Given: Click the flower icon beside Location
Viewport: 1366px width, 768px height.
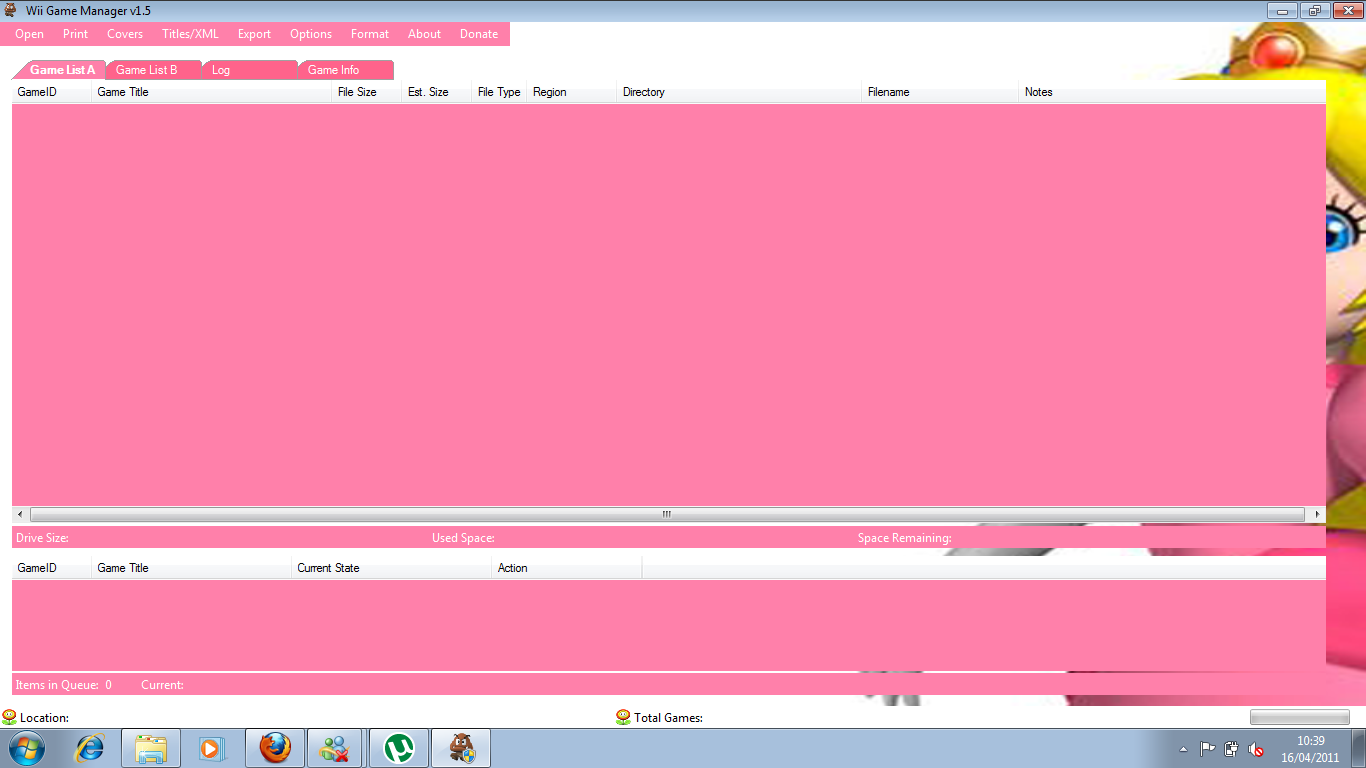Looking at the screenshot, I should [9, 717].
